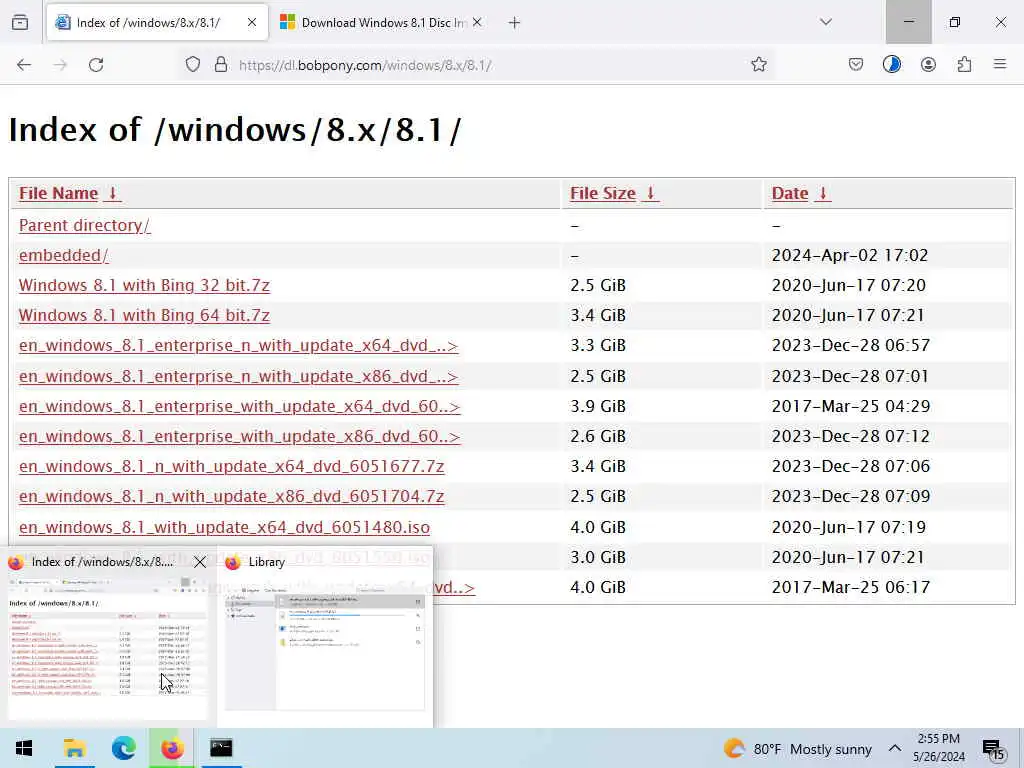Screen dimensions: 1024x768
Task: Download en_windows_8.1_with_update_x64_dvd_6051480.iso
Action: pyautogui.click(x=225, y=528)
